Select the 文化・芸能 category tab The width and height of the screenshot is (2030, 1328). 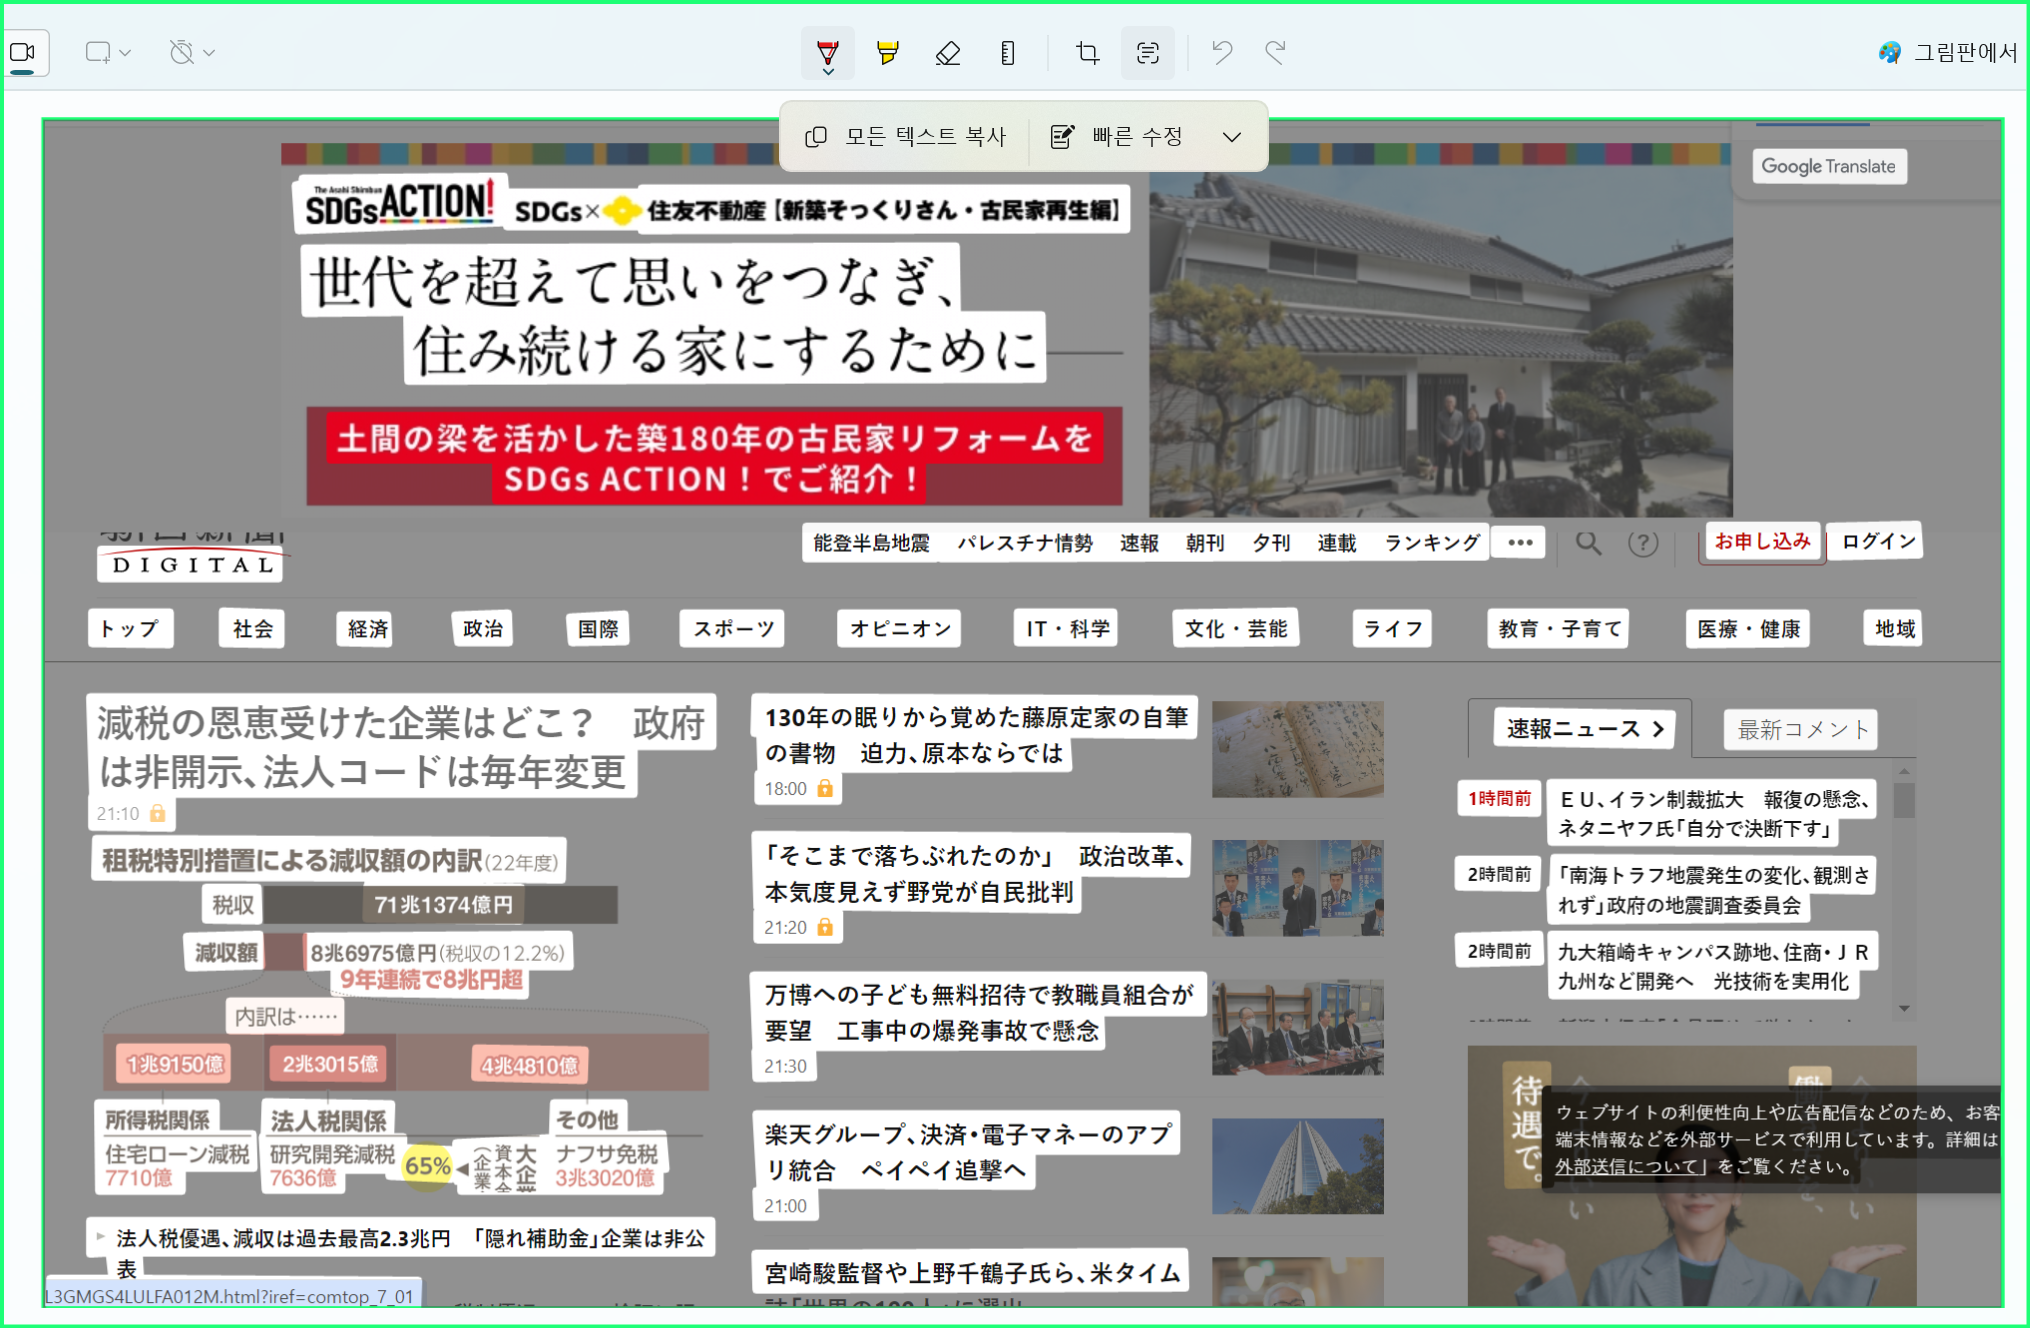(x=1235, y=629)
